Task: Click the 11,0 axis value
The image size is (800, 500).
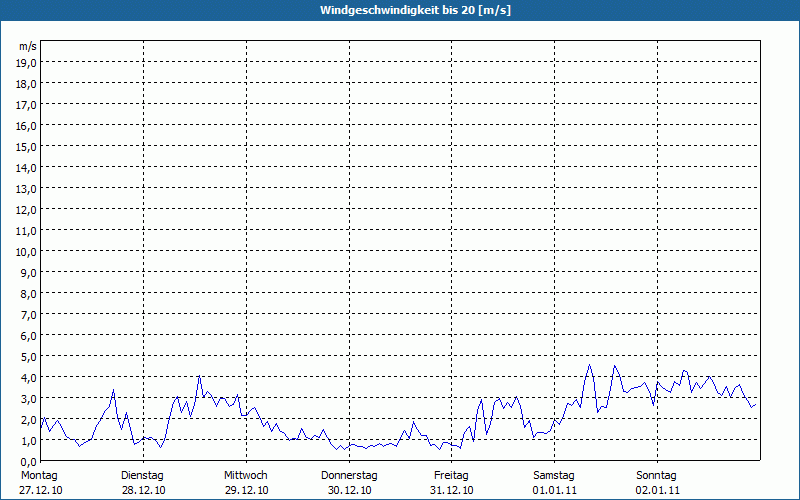Action: click(x=28, y=231)
